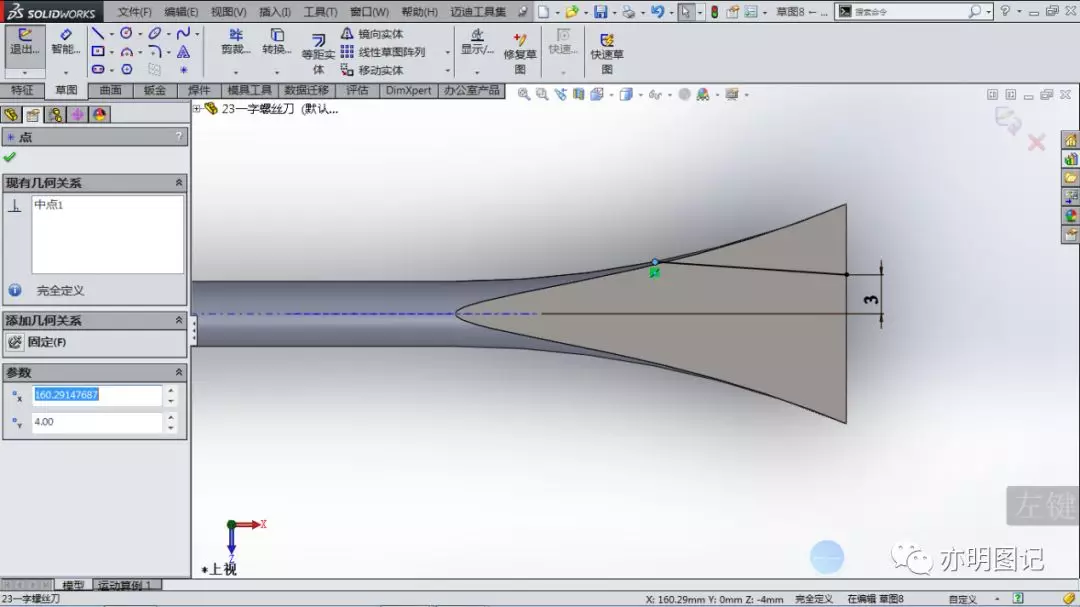This screenshot has width=1080, height=607.
Task: Select the Point sketch tool
Action: click(x=183, y=70)
